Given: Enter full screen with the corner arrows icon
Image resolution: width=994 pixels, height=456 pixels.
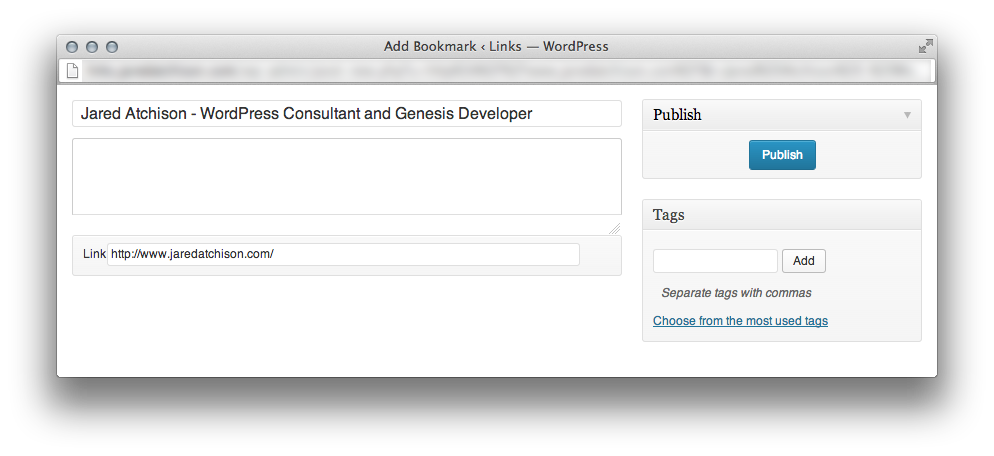Looking at the screenshot, I should point(925,46).
